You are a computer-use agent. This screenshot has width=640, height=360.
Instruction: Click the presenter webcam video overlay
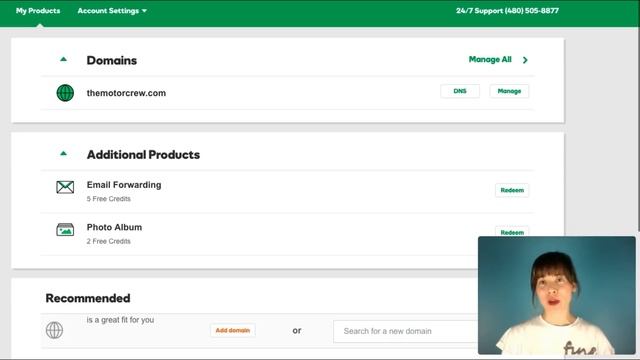click(557, 296)
